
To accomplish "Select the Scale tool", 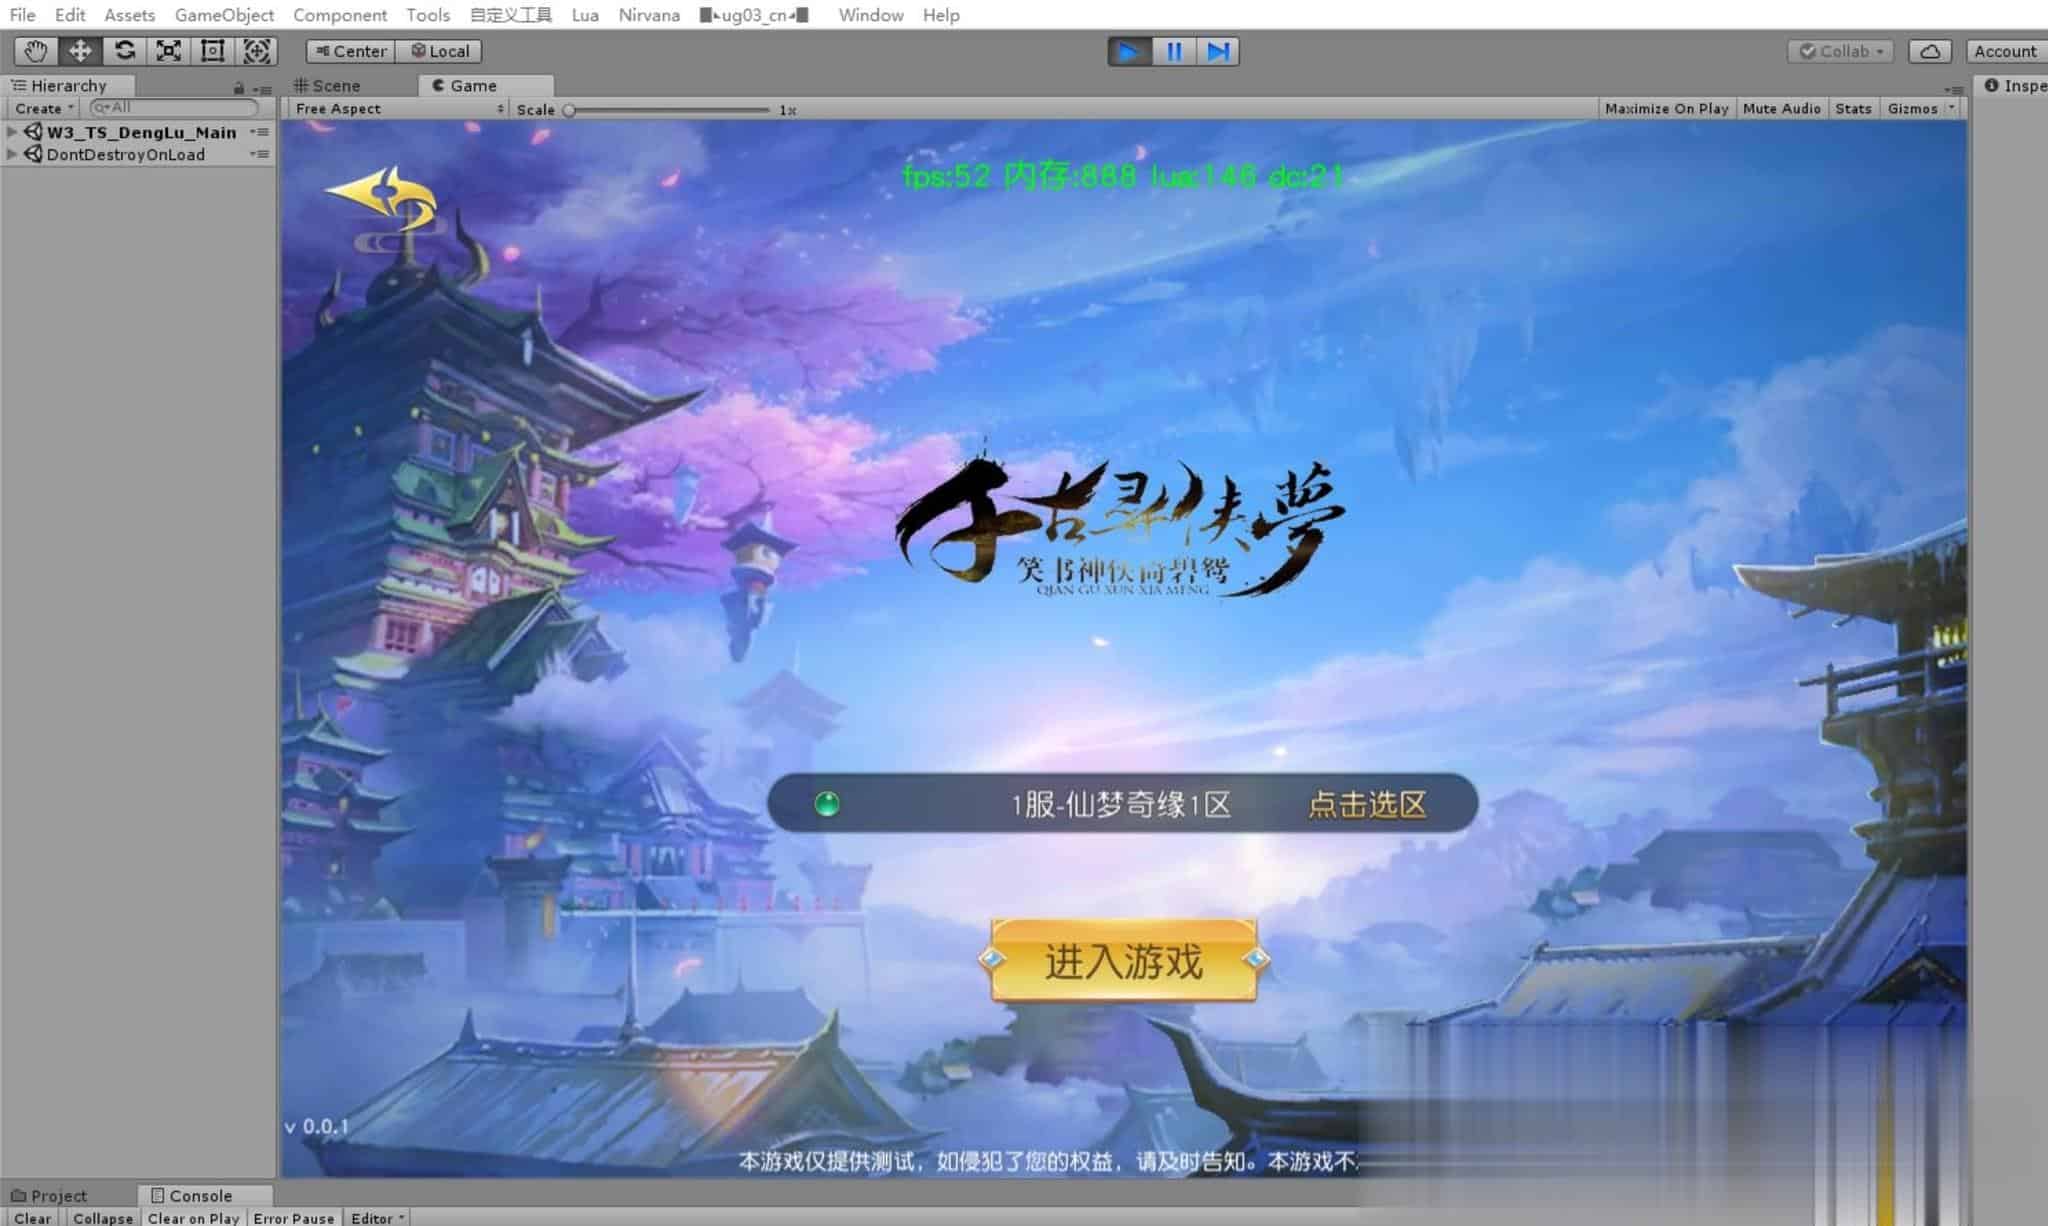I will (x=168, y=51).
